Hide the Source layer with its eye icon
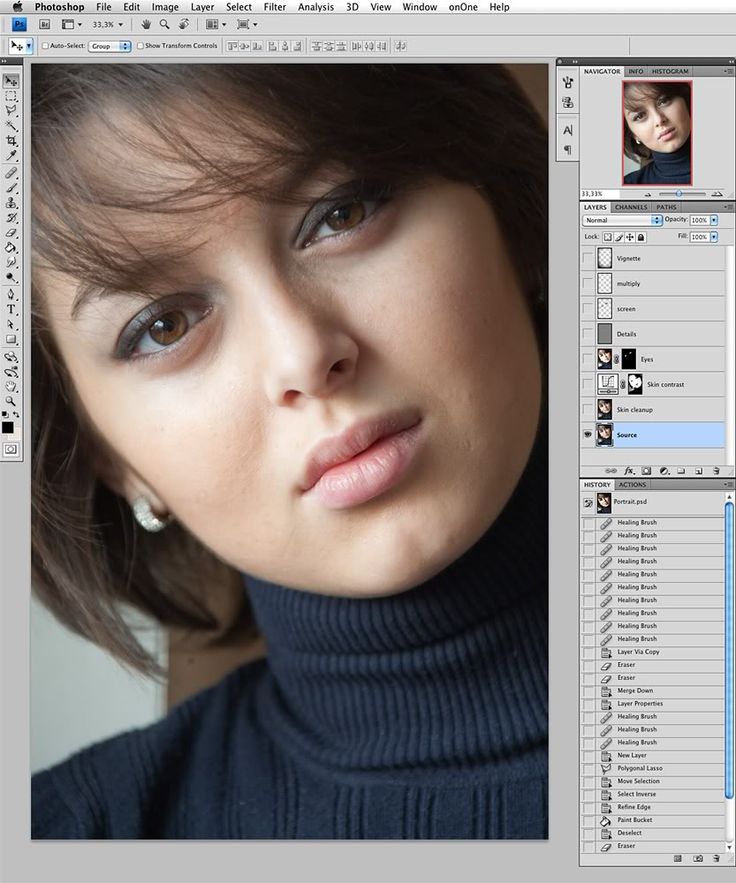Screen dimensions: 736x883 587,435
